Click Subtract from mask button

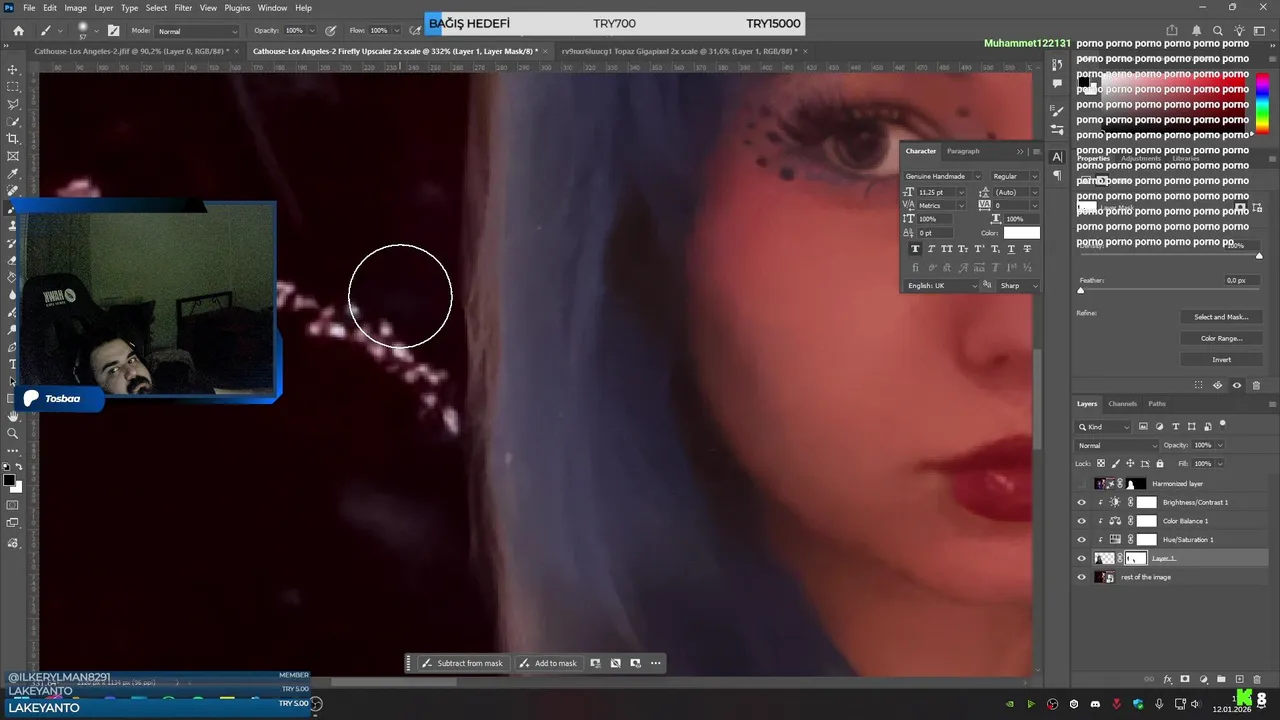463,663
